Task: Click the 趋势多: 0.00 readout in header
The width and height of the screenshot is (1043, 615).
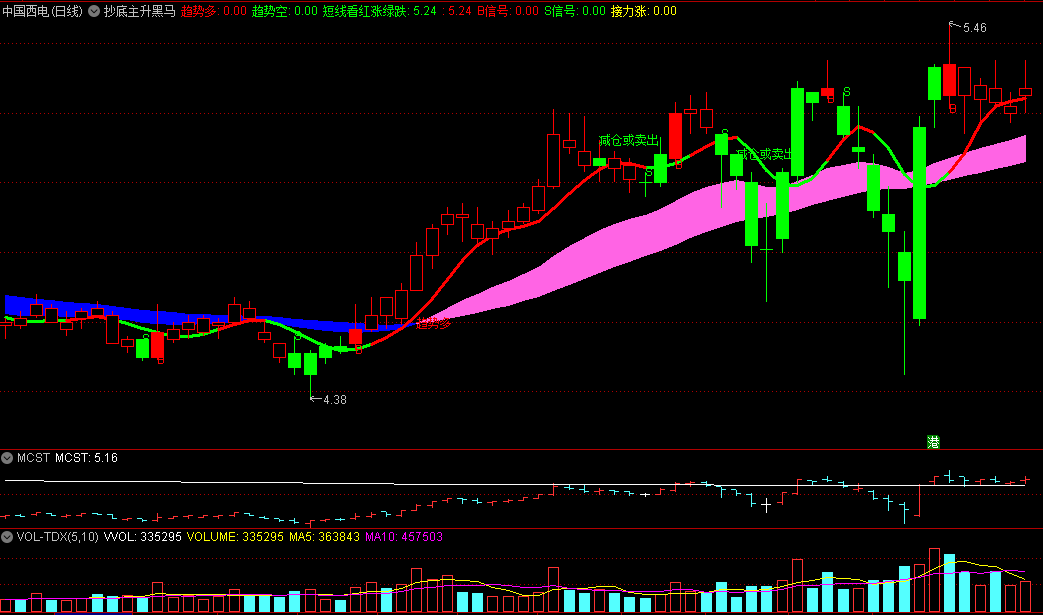Action: [214, 11]
